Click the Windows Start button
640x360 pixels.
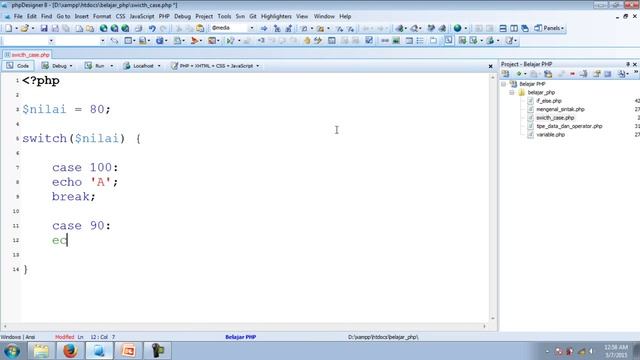[12, 351]
